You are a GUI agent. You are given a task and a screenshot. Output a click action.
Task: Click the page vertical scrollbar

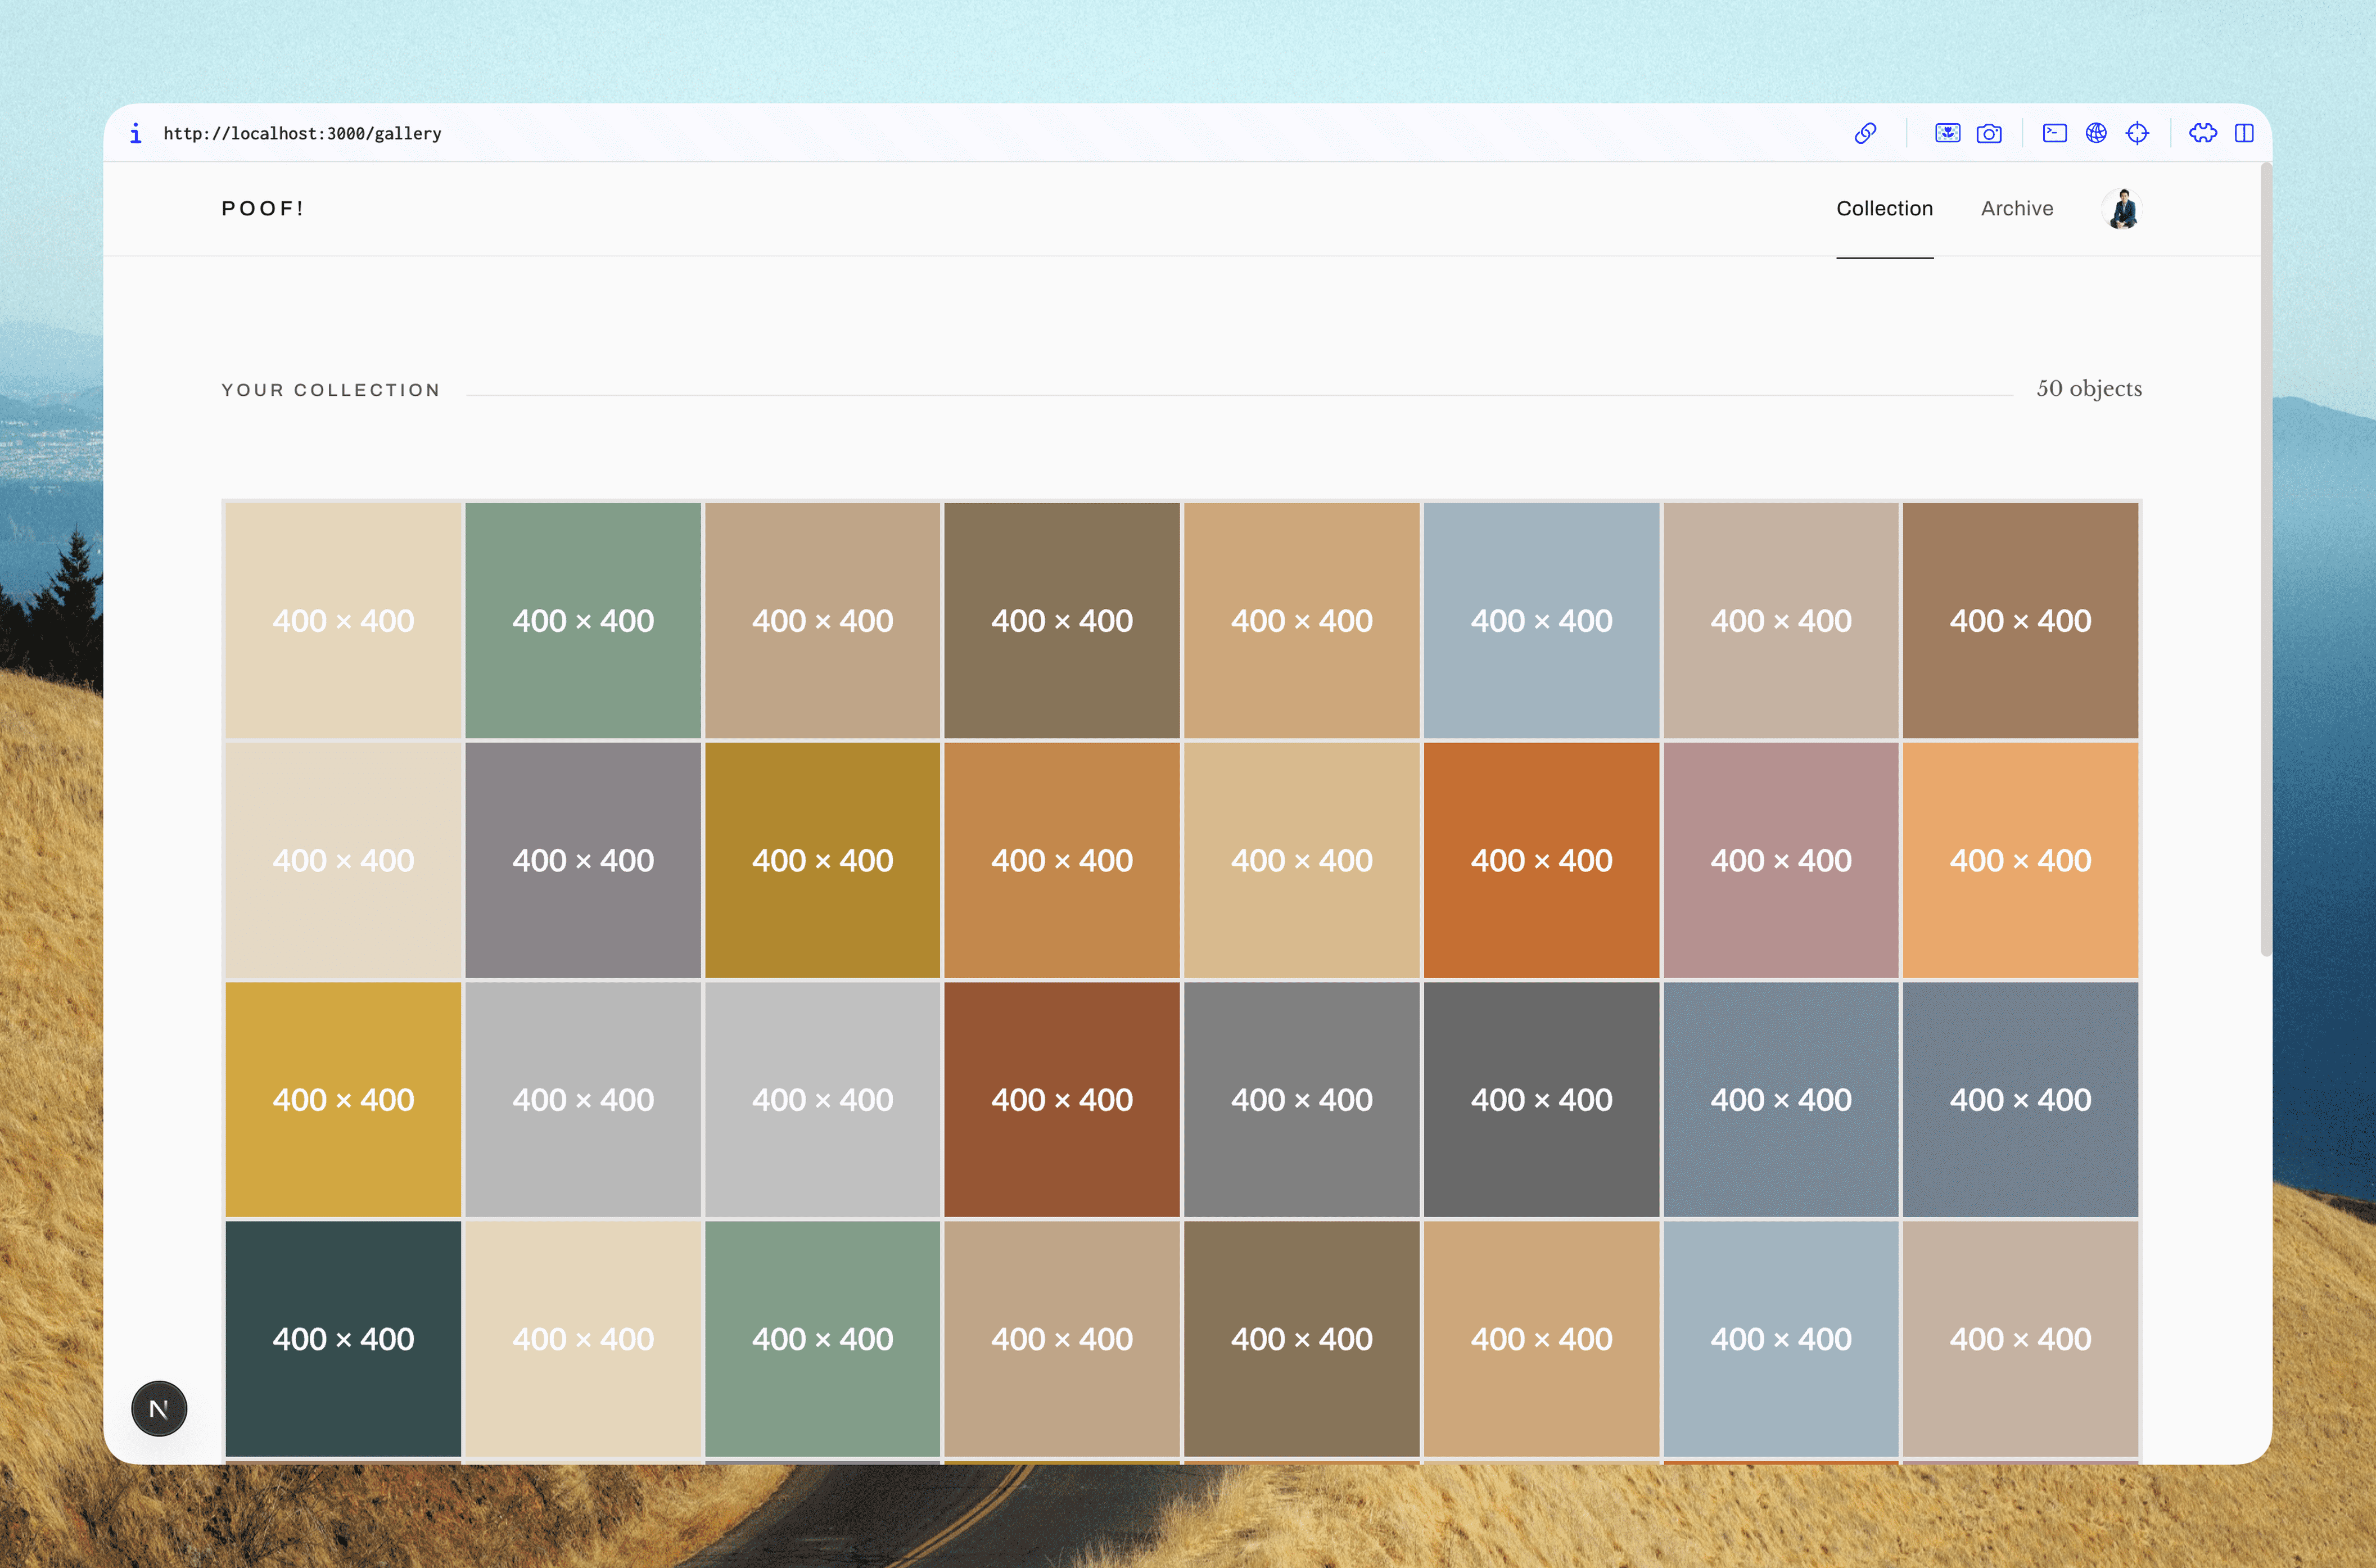[x=2265, y=560]
